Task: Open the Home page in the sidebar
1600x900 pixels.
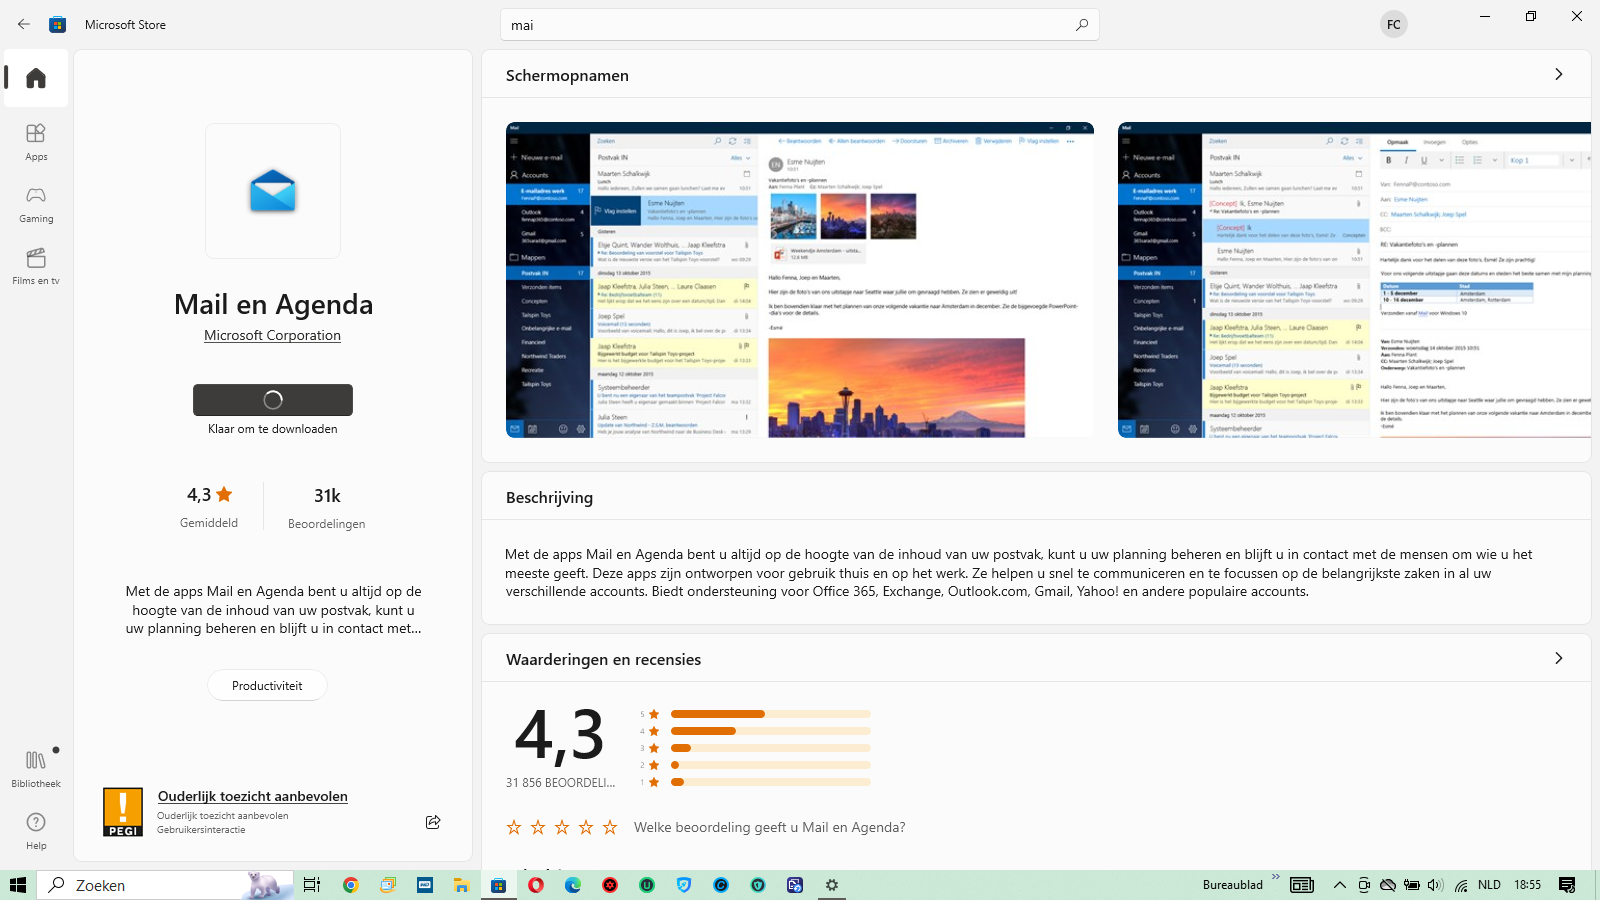Action: click(x=36, y=78)
